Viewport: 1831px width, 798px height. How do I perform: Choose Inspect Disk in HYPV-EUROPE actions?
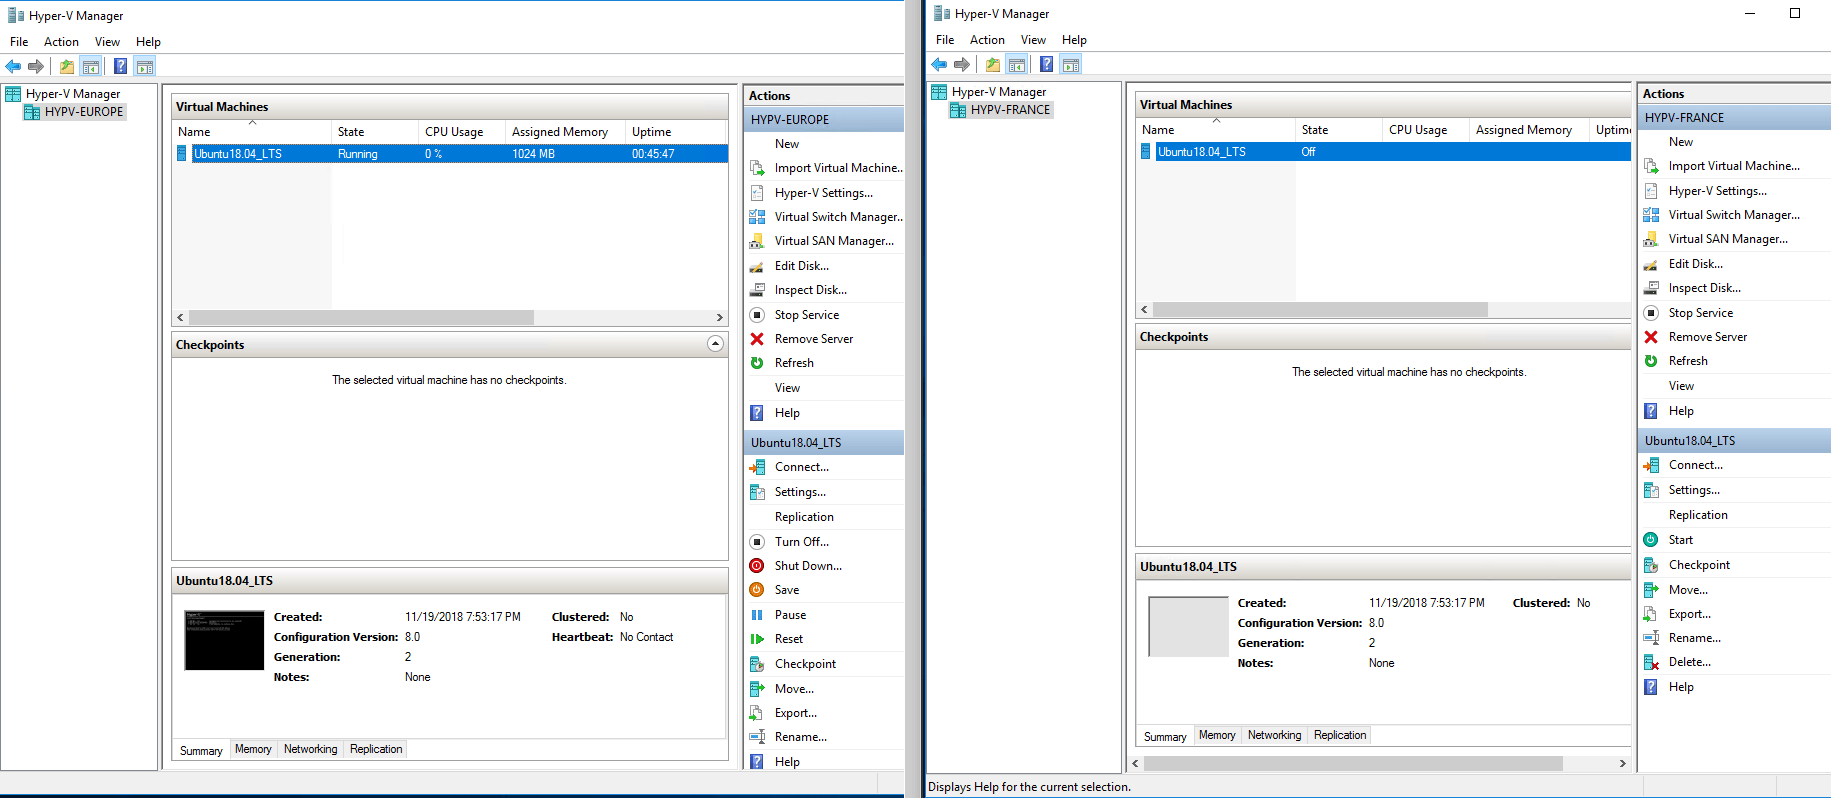(x=810, y=290)
